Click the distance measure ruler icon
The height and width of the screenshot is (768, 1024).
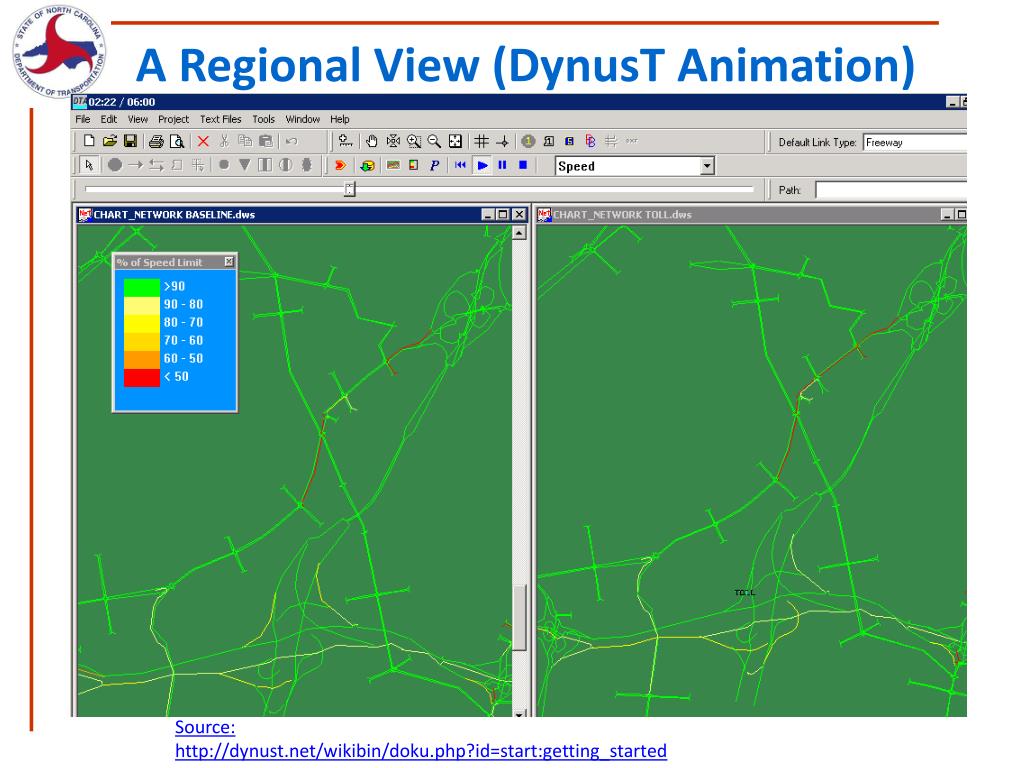345,141
